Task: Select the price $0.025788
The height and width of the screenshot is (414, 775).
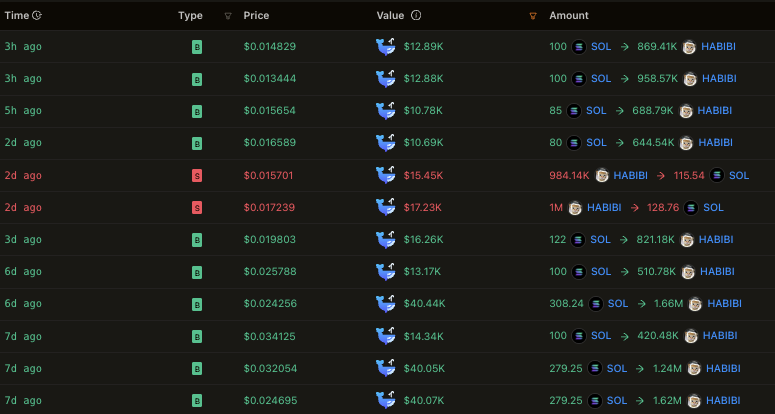Action: point(270,272)
